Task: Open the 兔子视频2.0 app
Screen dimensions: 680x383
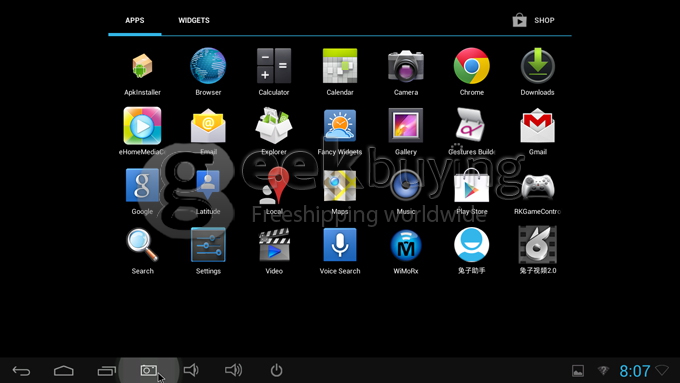Action: click(x=538, y=245)
